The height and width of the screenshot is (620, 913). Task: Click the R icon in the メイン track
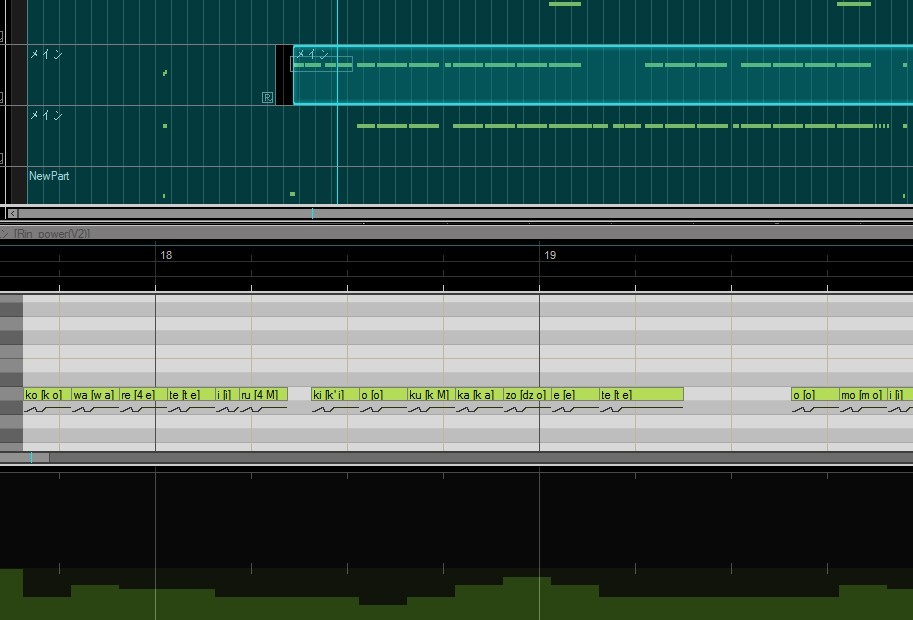267,97
